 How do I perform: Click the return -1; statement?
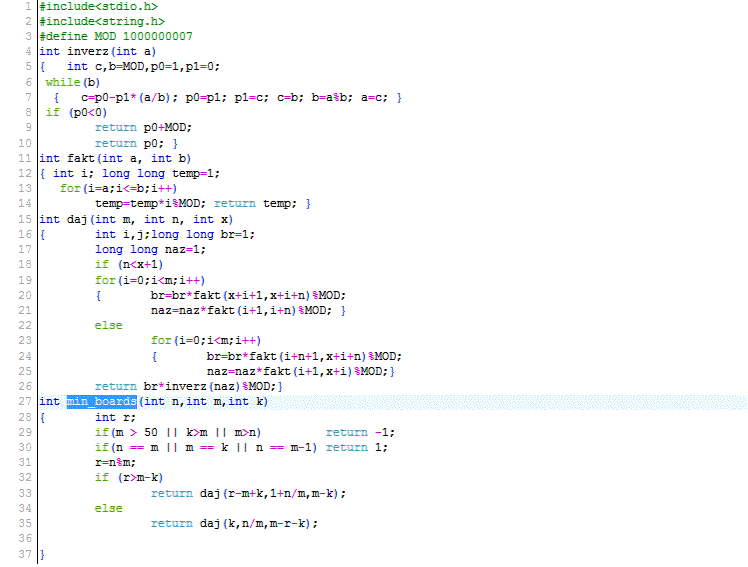pyautogui.click(x=360, y=432)
